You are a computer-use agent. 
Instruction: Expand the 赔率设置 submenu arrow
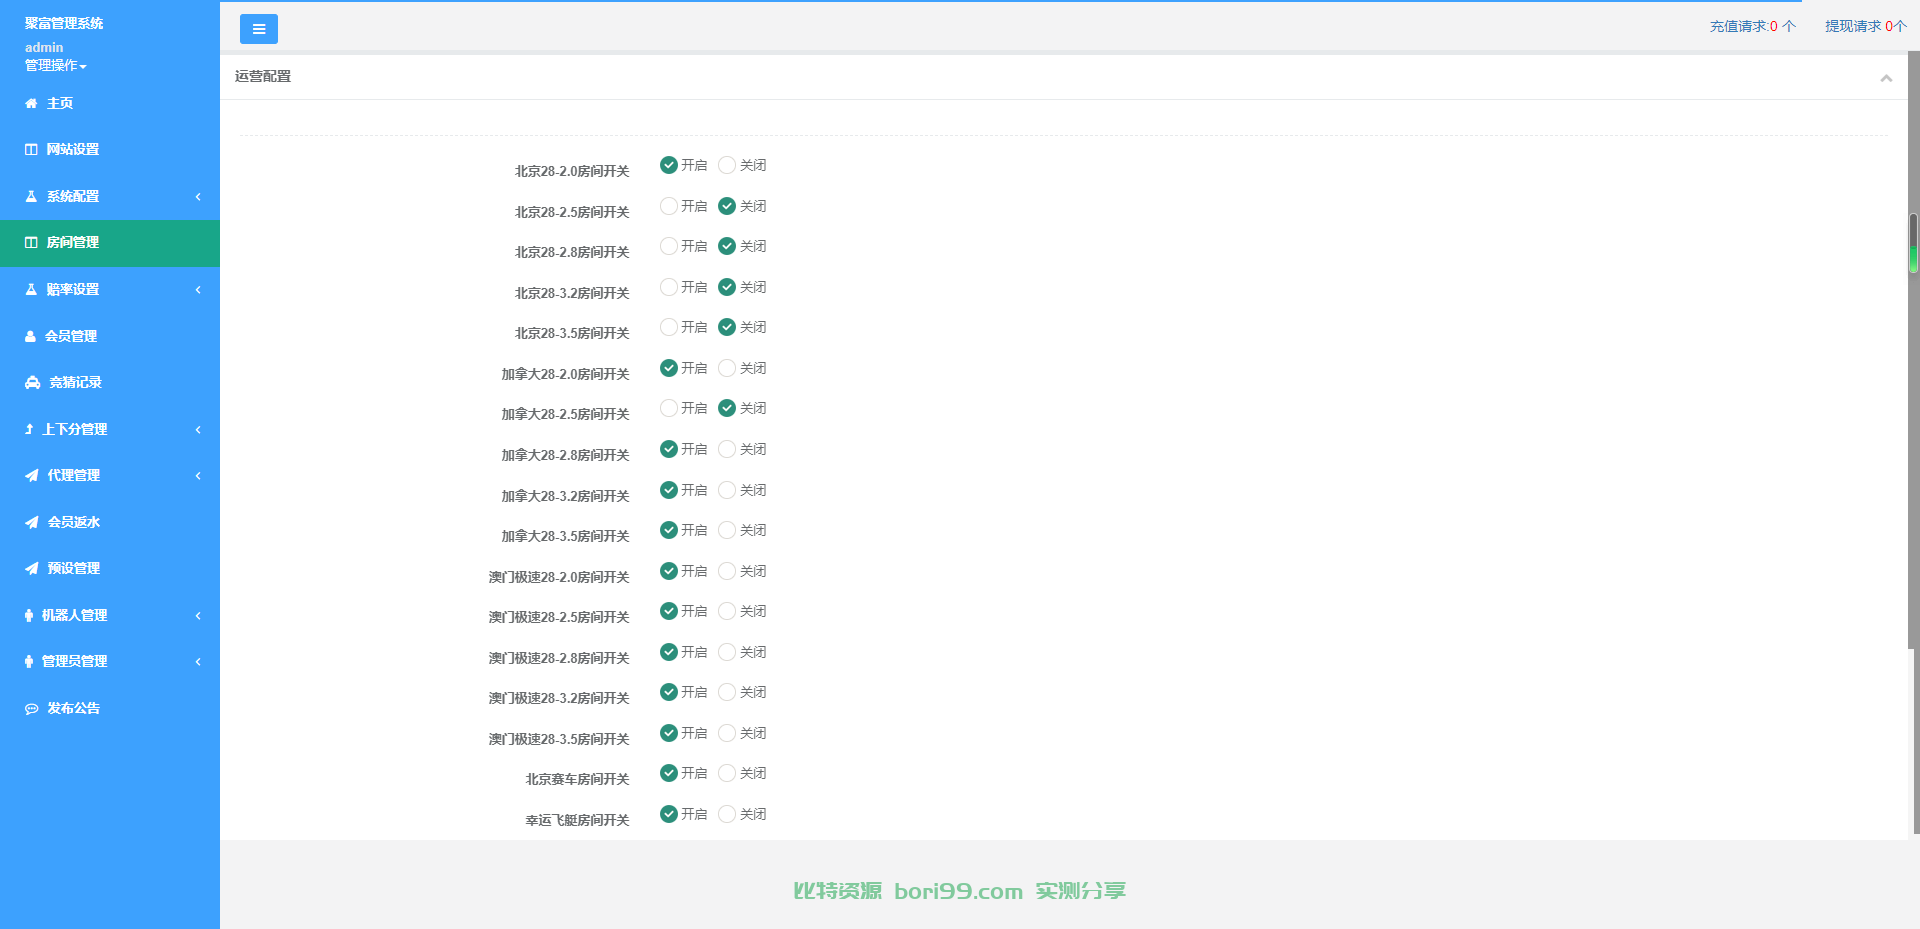[x=198, y=289]
